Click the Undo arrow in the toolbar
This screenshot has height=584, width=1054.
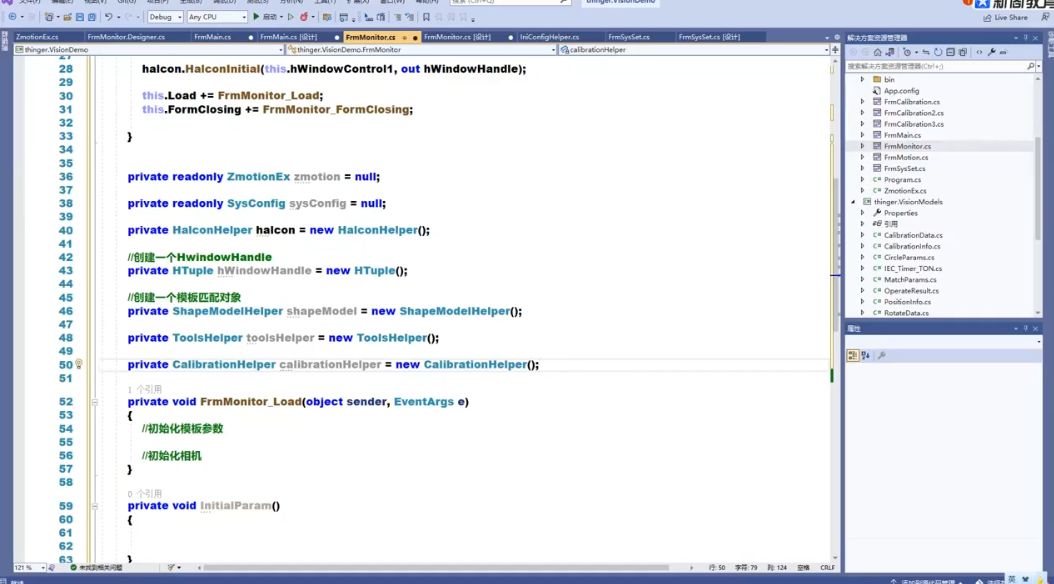coord(108,17)
